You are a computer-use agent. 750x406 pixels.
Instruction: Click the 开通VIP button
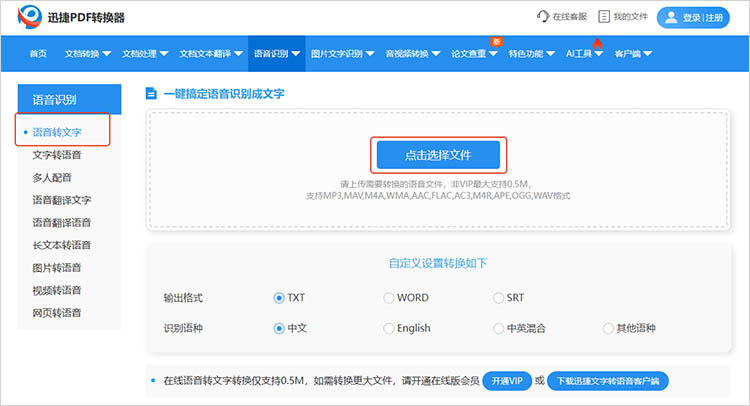507,381
